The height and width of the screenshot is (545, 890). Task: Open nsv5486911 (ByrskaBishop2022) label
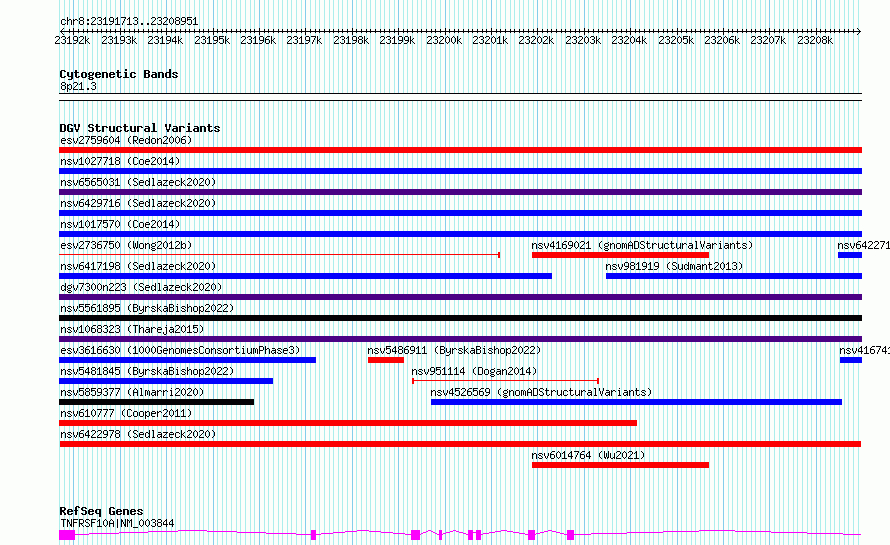454,350
